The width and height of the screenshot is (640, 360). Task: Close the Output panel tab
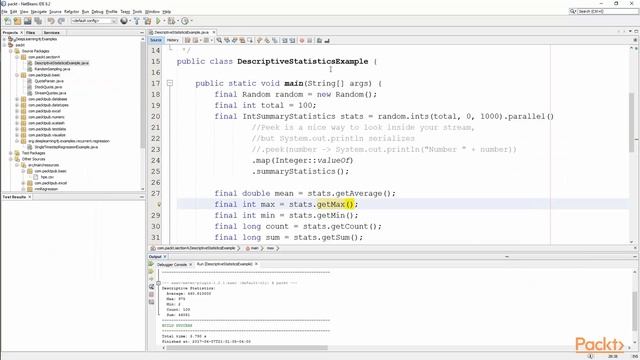(165, 257)
